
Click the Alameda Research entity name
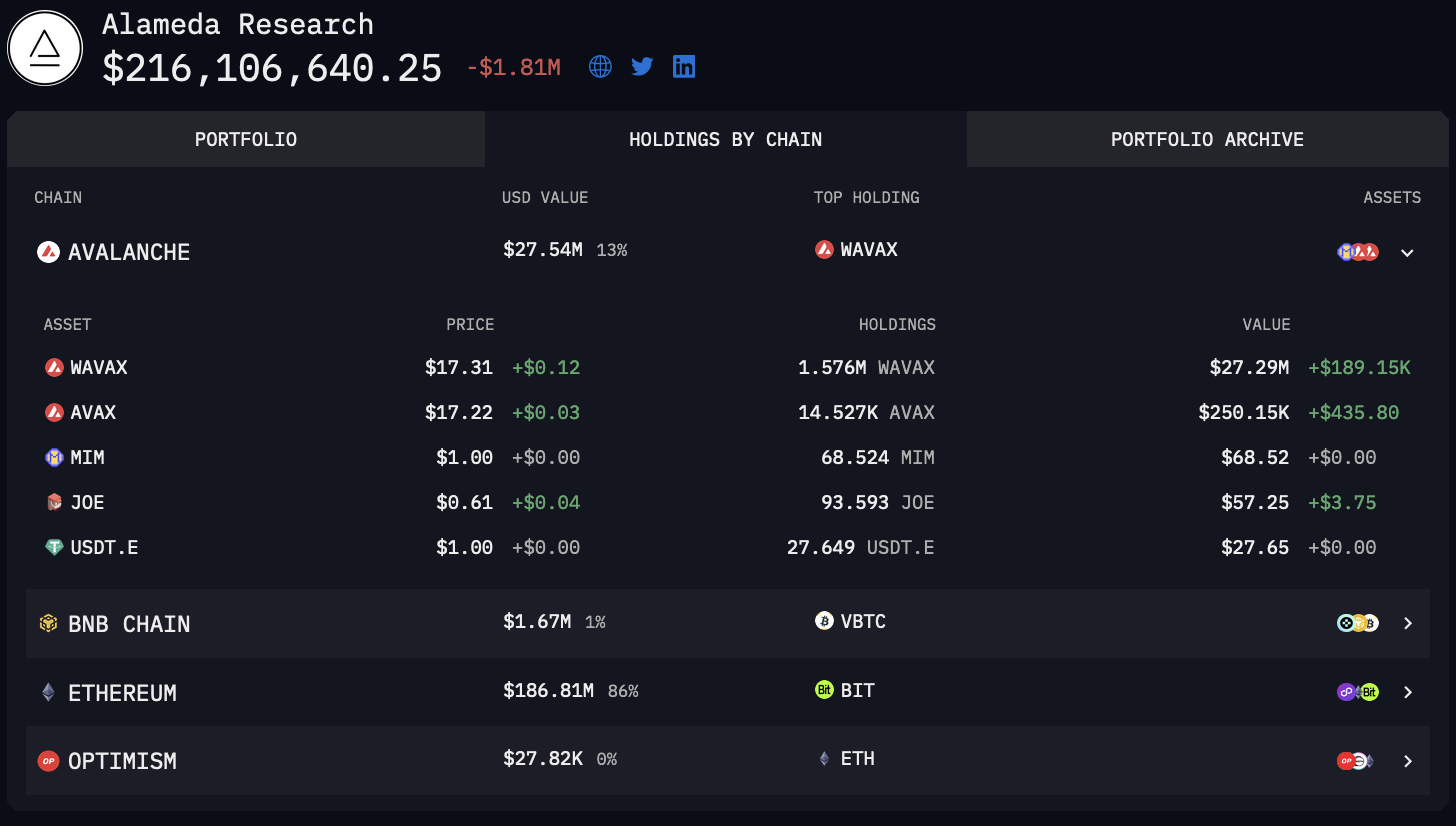pos(238,24)
